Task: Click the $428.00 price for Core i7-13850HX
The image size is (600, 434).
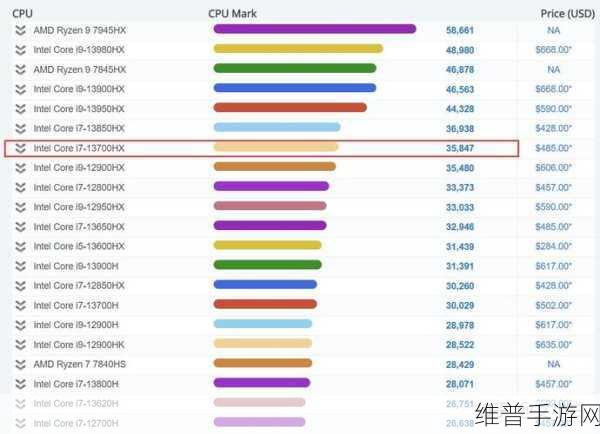Action: pyautogui.click(x=553, y=129)
